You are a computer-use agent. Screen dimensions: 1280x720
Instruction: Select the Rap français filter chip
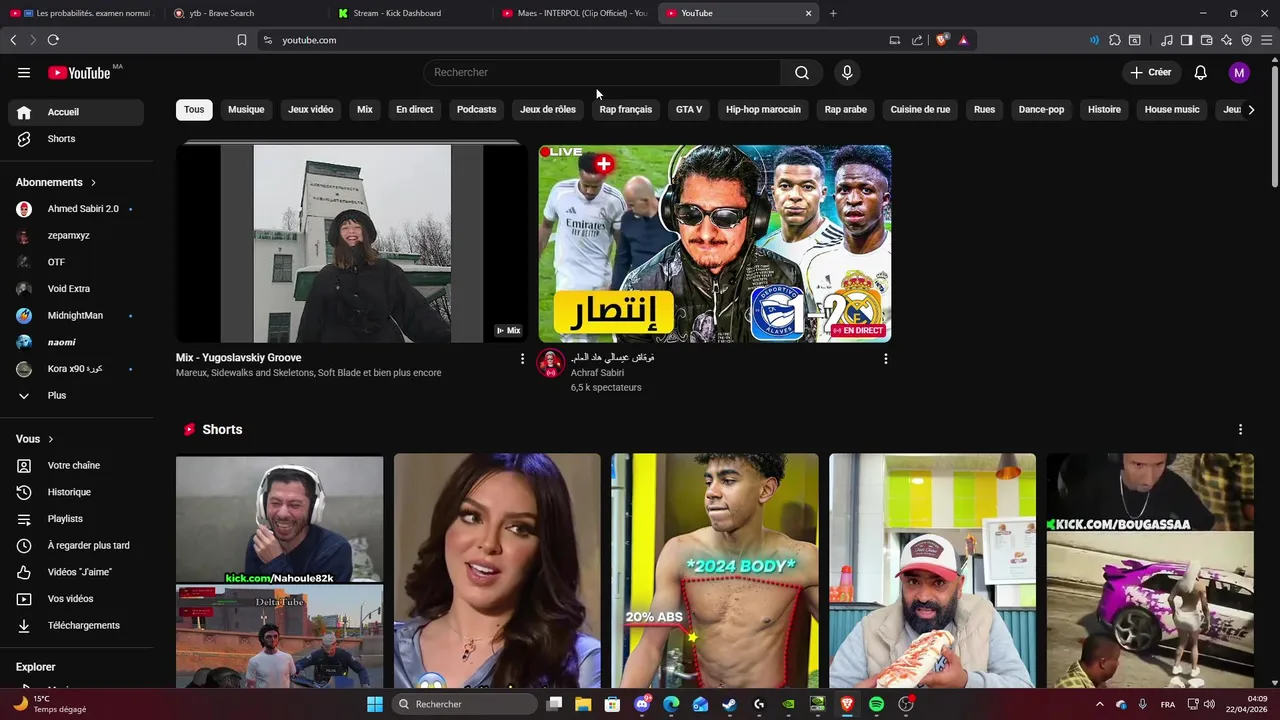click(626, 109)
